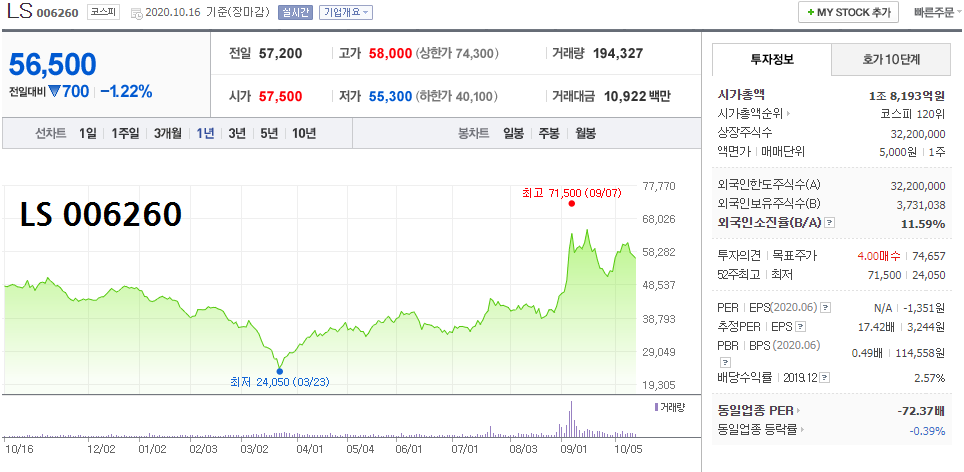Open the 동일업종 PER link
Viewport: 964px width, 472px height.
point(755,411)
